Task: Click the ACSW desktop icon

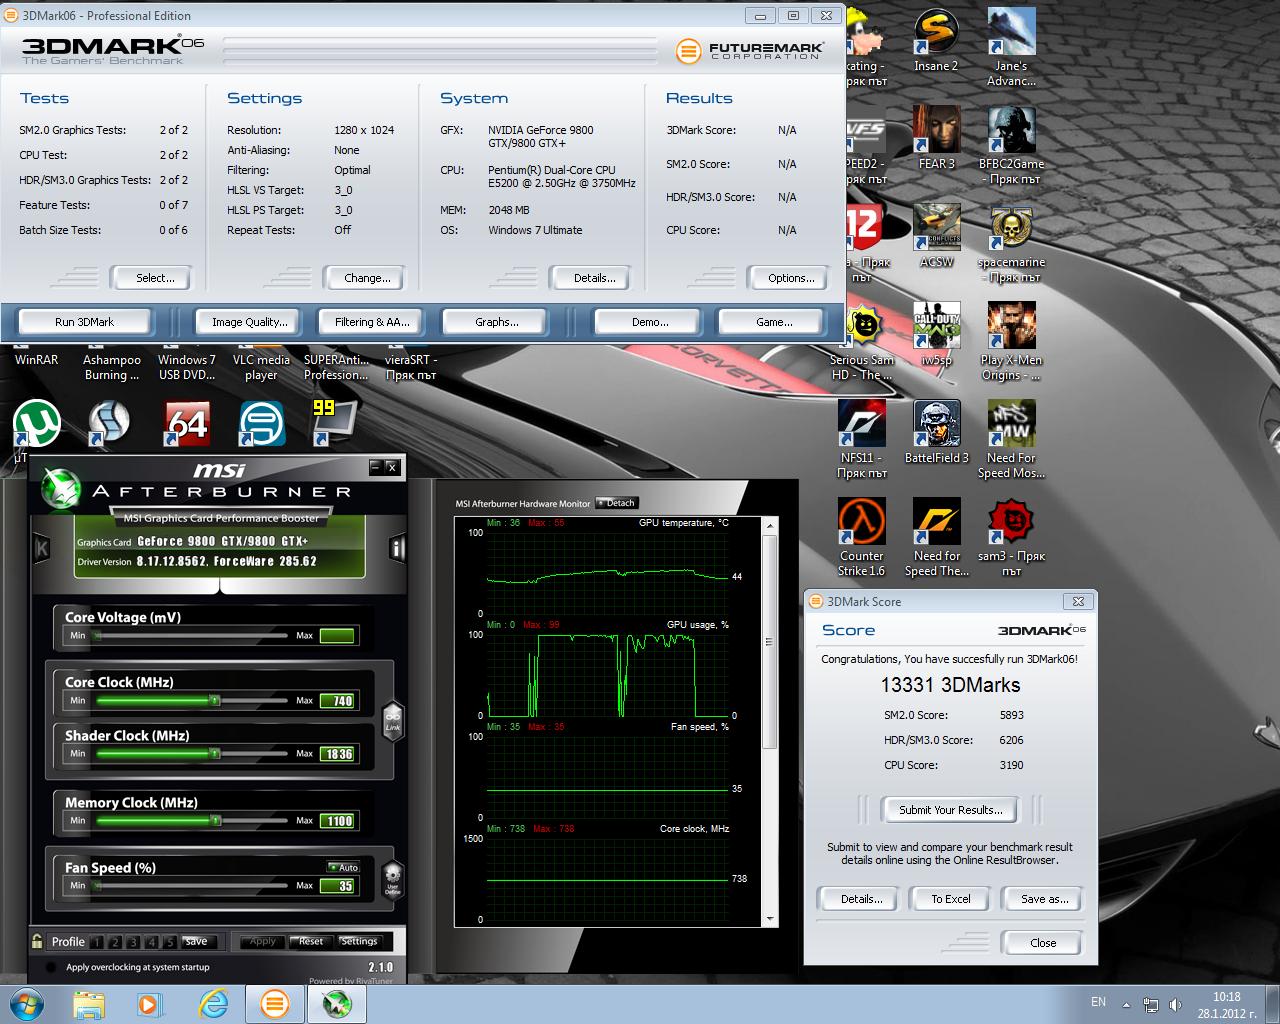Action: [936, 237]
